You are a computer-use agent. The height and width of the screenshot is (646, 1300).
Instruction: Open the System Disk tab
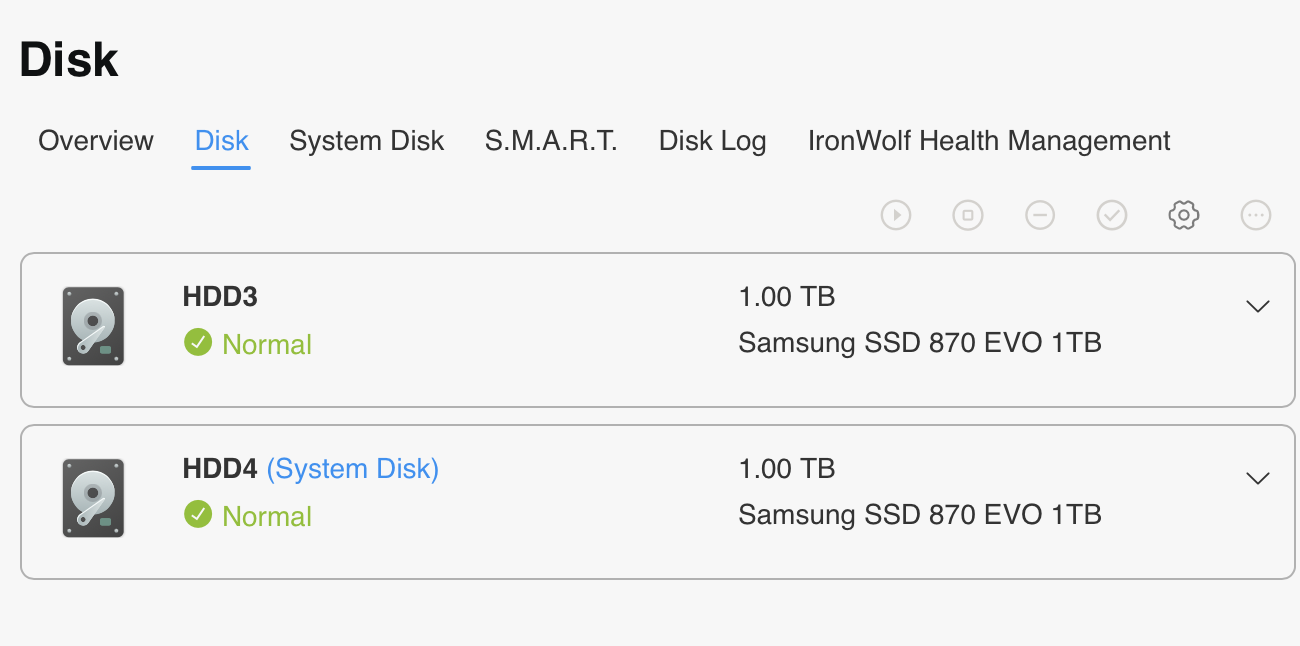coord(366,141)
